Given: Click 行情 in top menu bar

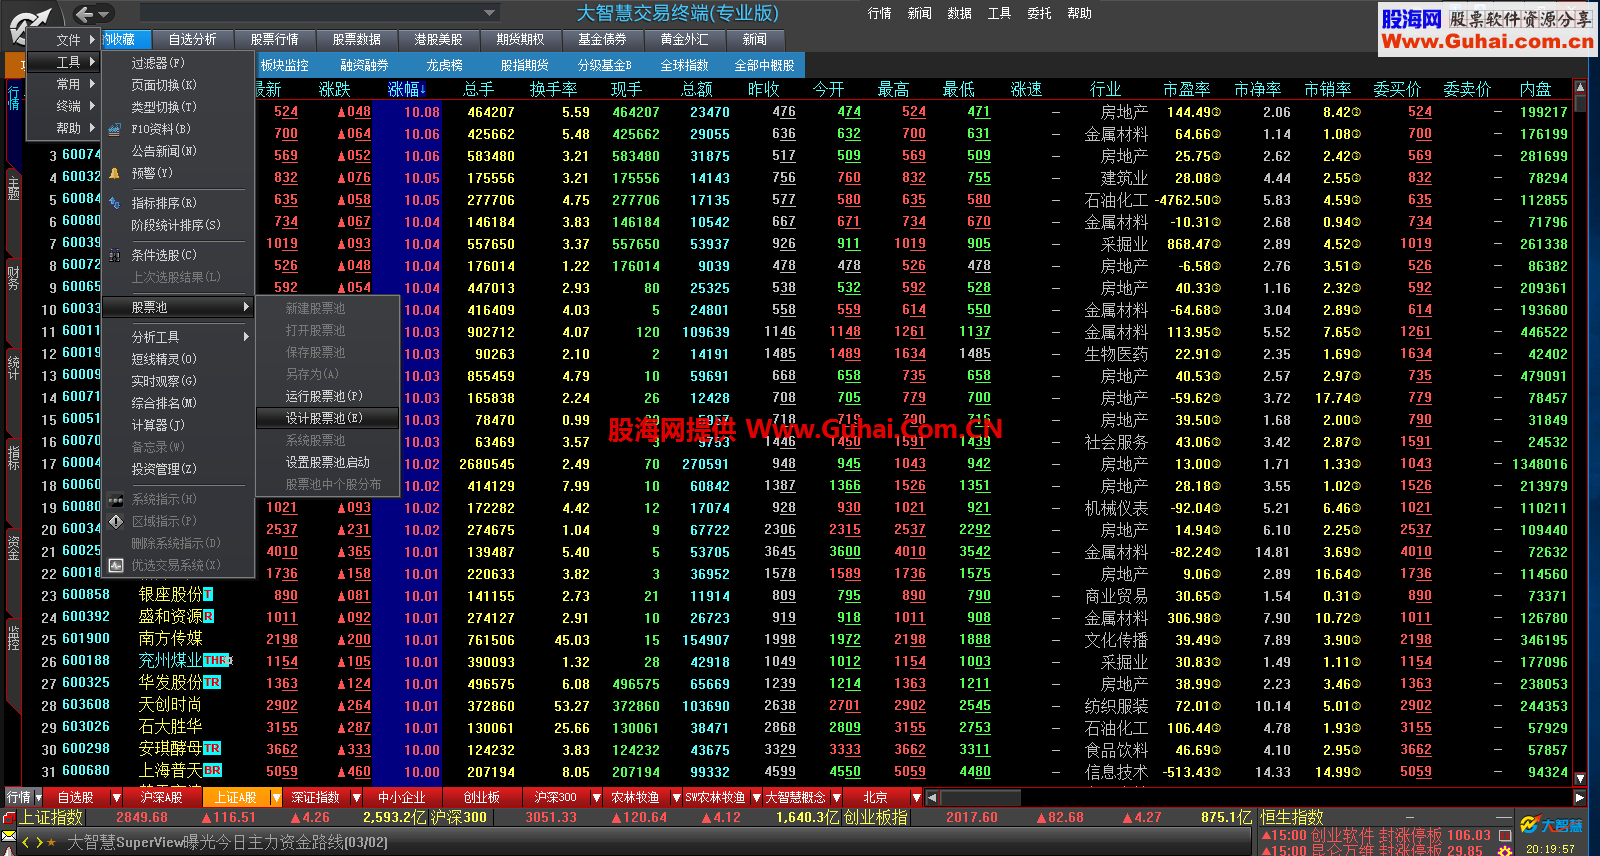Looking at the screenshot, I should pos(880,13).
